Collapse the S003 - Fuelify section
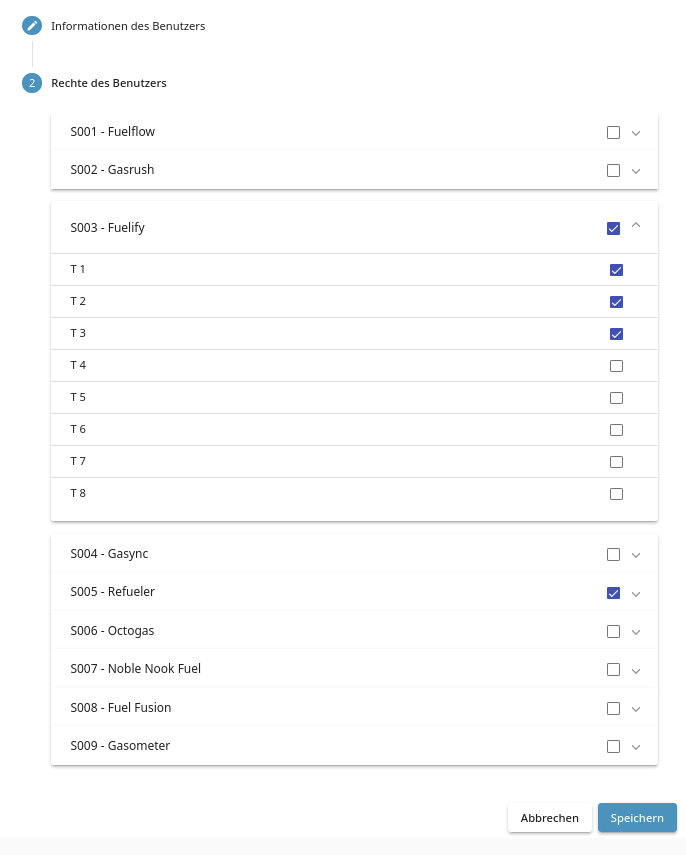Image resolution: width=686 pixels, height=855 pixels. [636, 226]
